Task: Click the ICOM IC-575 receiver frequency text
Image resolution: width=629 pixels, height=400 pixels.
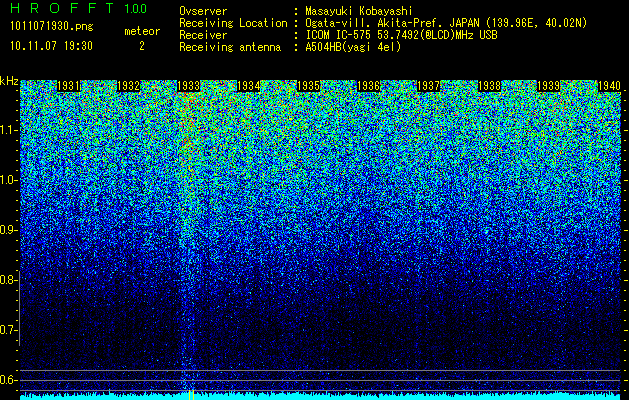Action: coord(401,35)
